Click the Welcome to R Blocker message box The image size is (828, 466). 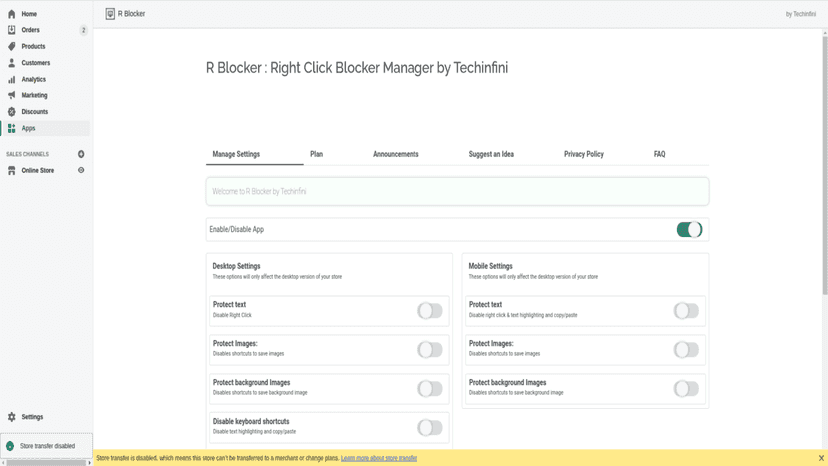point(457,191)
